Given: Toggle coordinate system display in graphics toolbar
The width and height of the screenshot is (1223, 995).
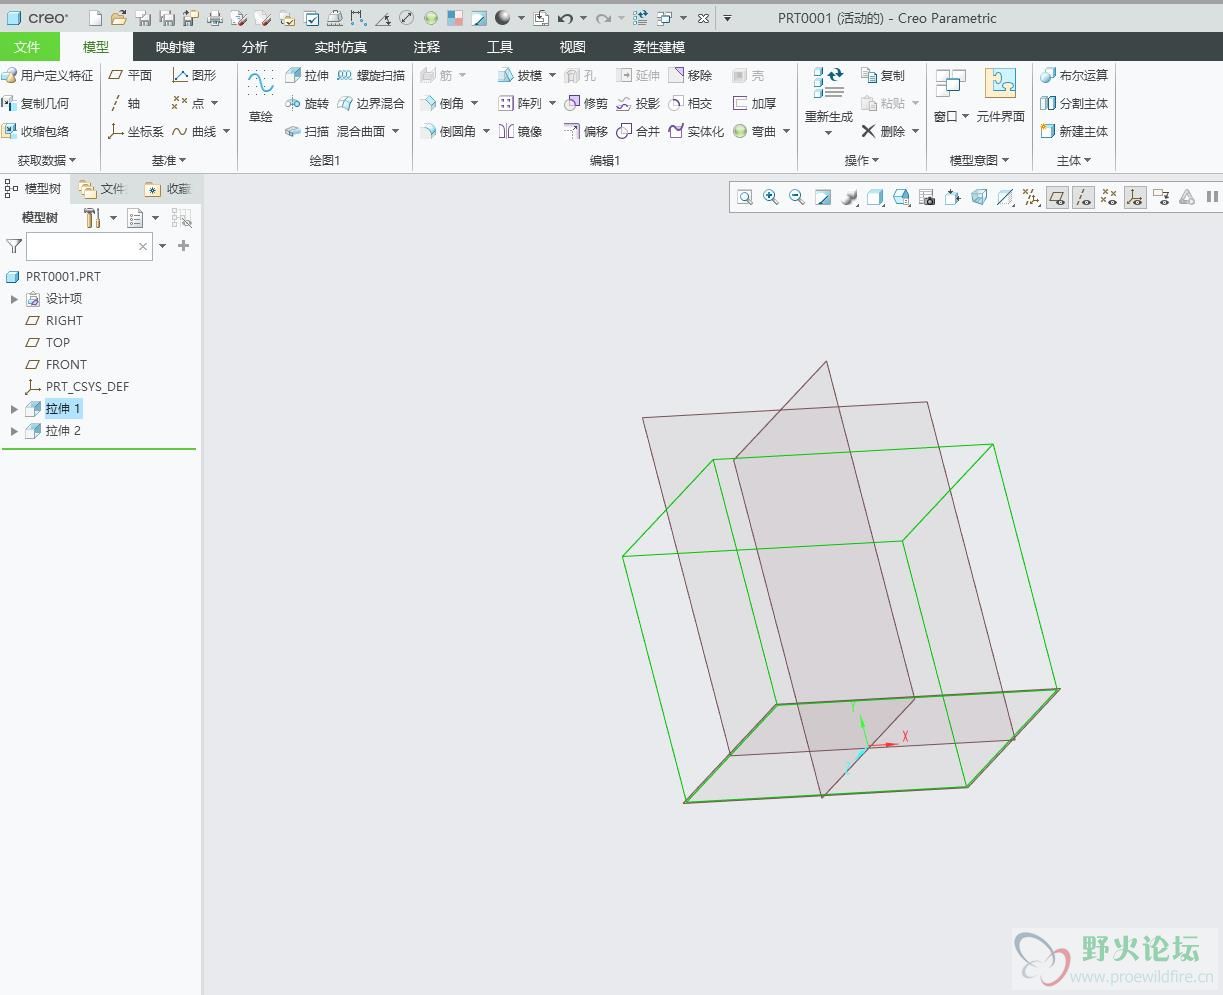Looking at the screenshot, I should tap(1135, 197).
